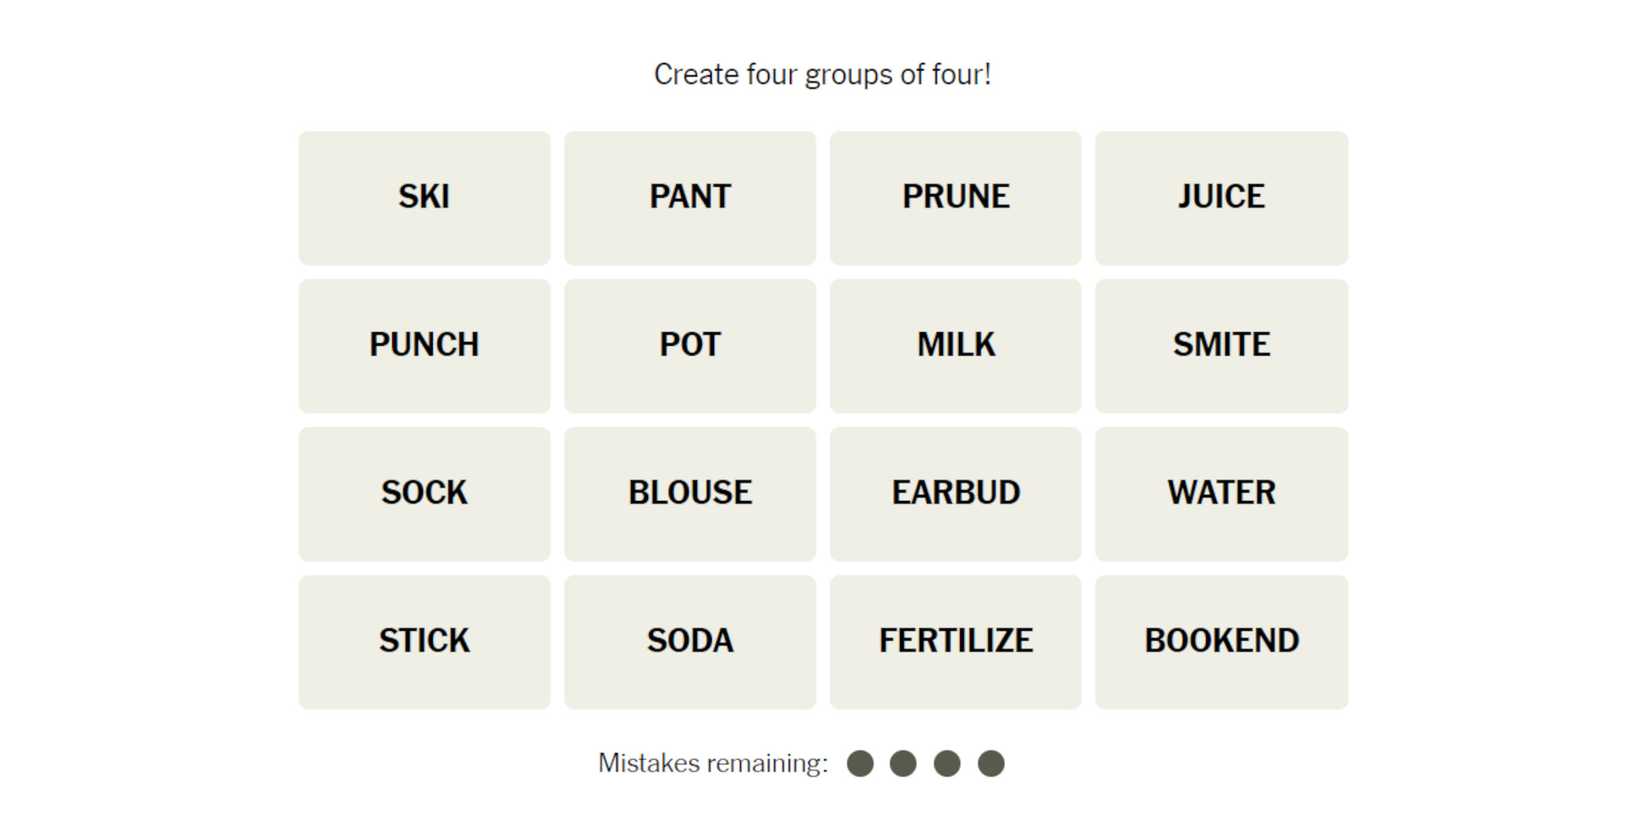Click the last mistakes remaining dot
Image resolution: width=1650 pixels, height=825 pixels.
[991, 764]
